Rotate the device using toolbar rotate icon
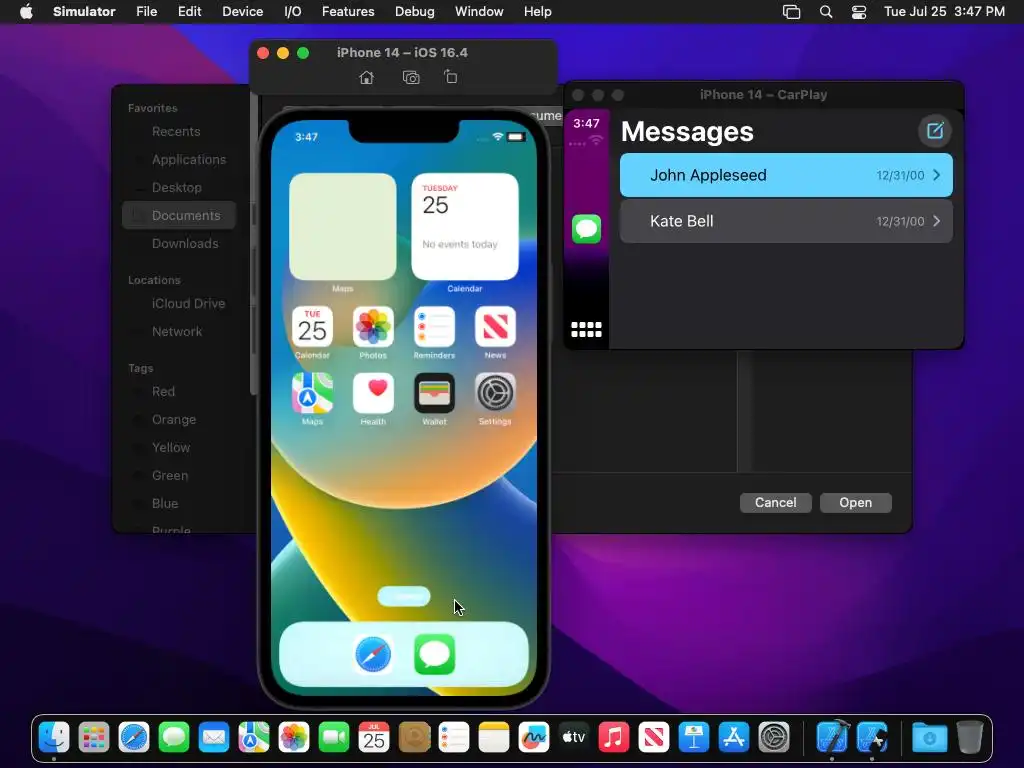1024x768 pixels. point(451,77)
